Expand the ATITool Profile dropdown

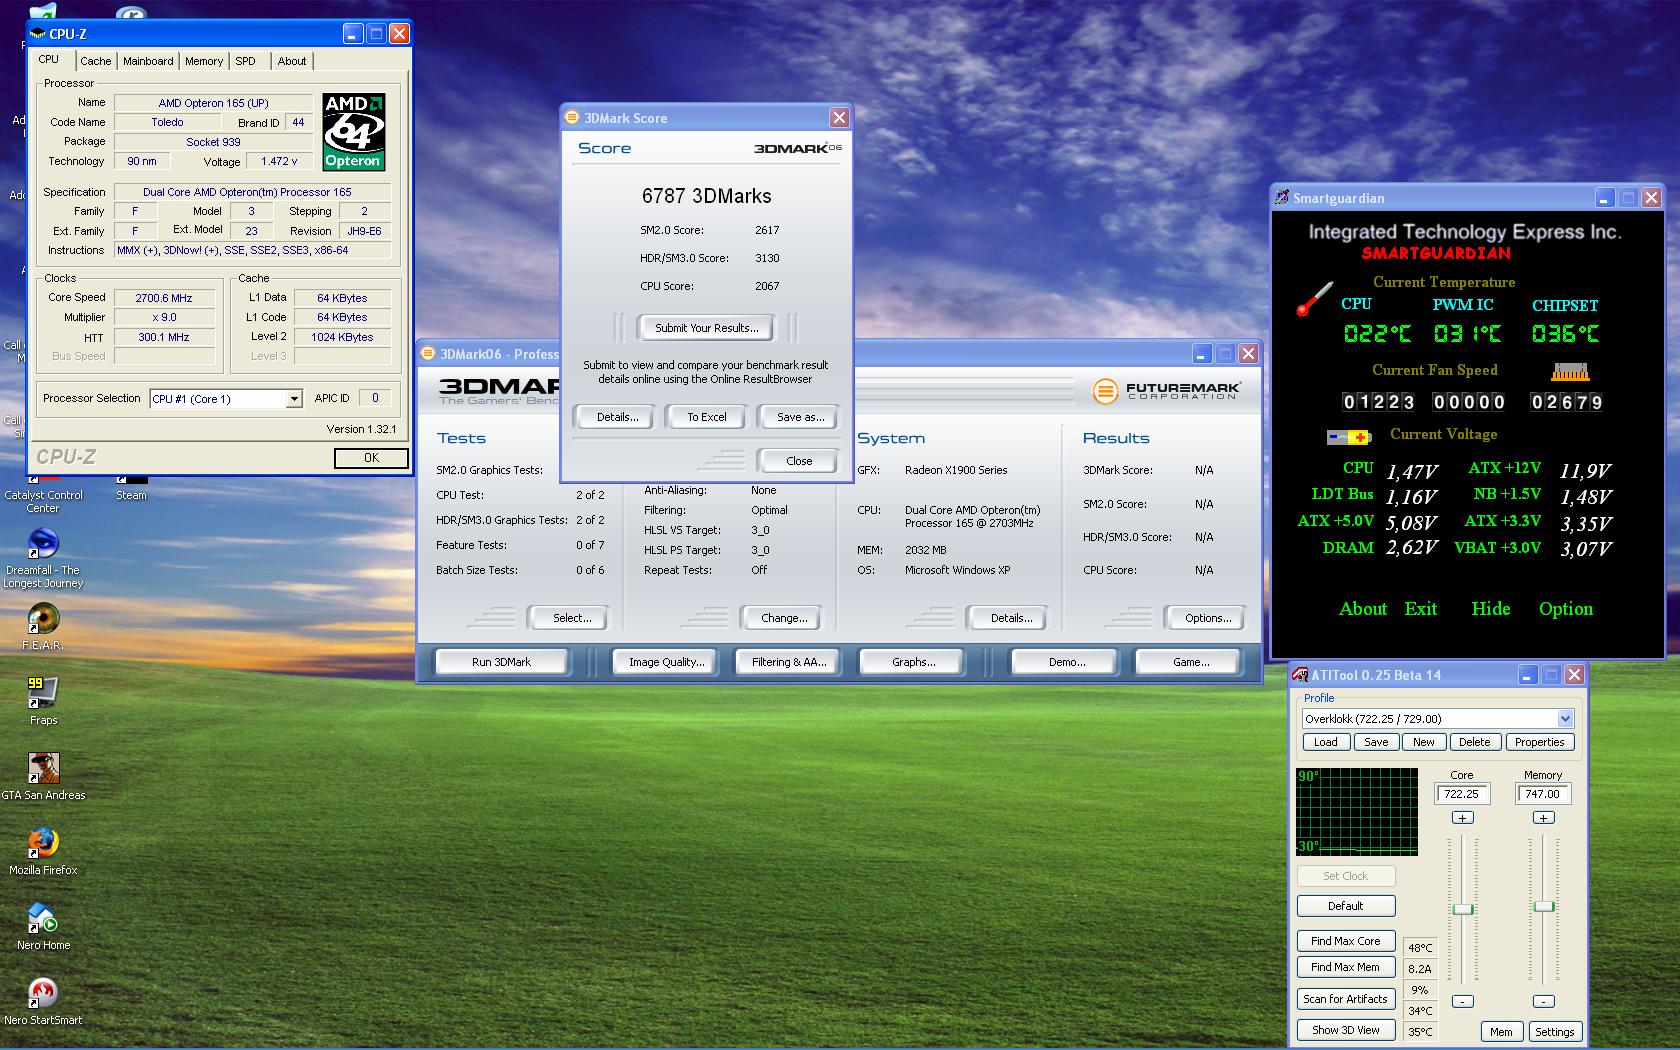point(1565,719)
